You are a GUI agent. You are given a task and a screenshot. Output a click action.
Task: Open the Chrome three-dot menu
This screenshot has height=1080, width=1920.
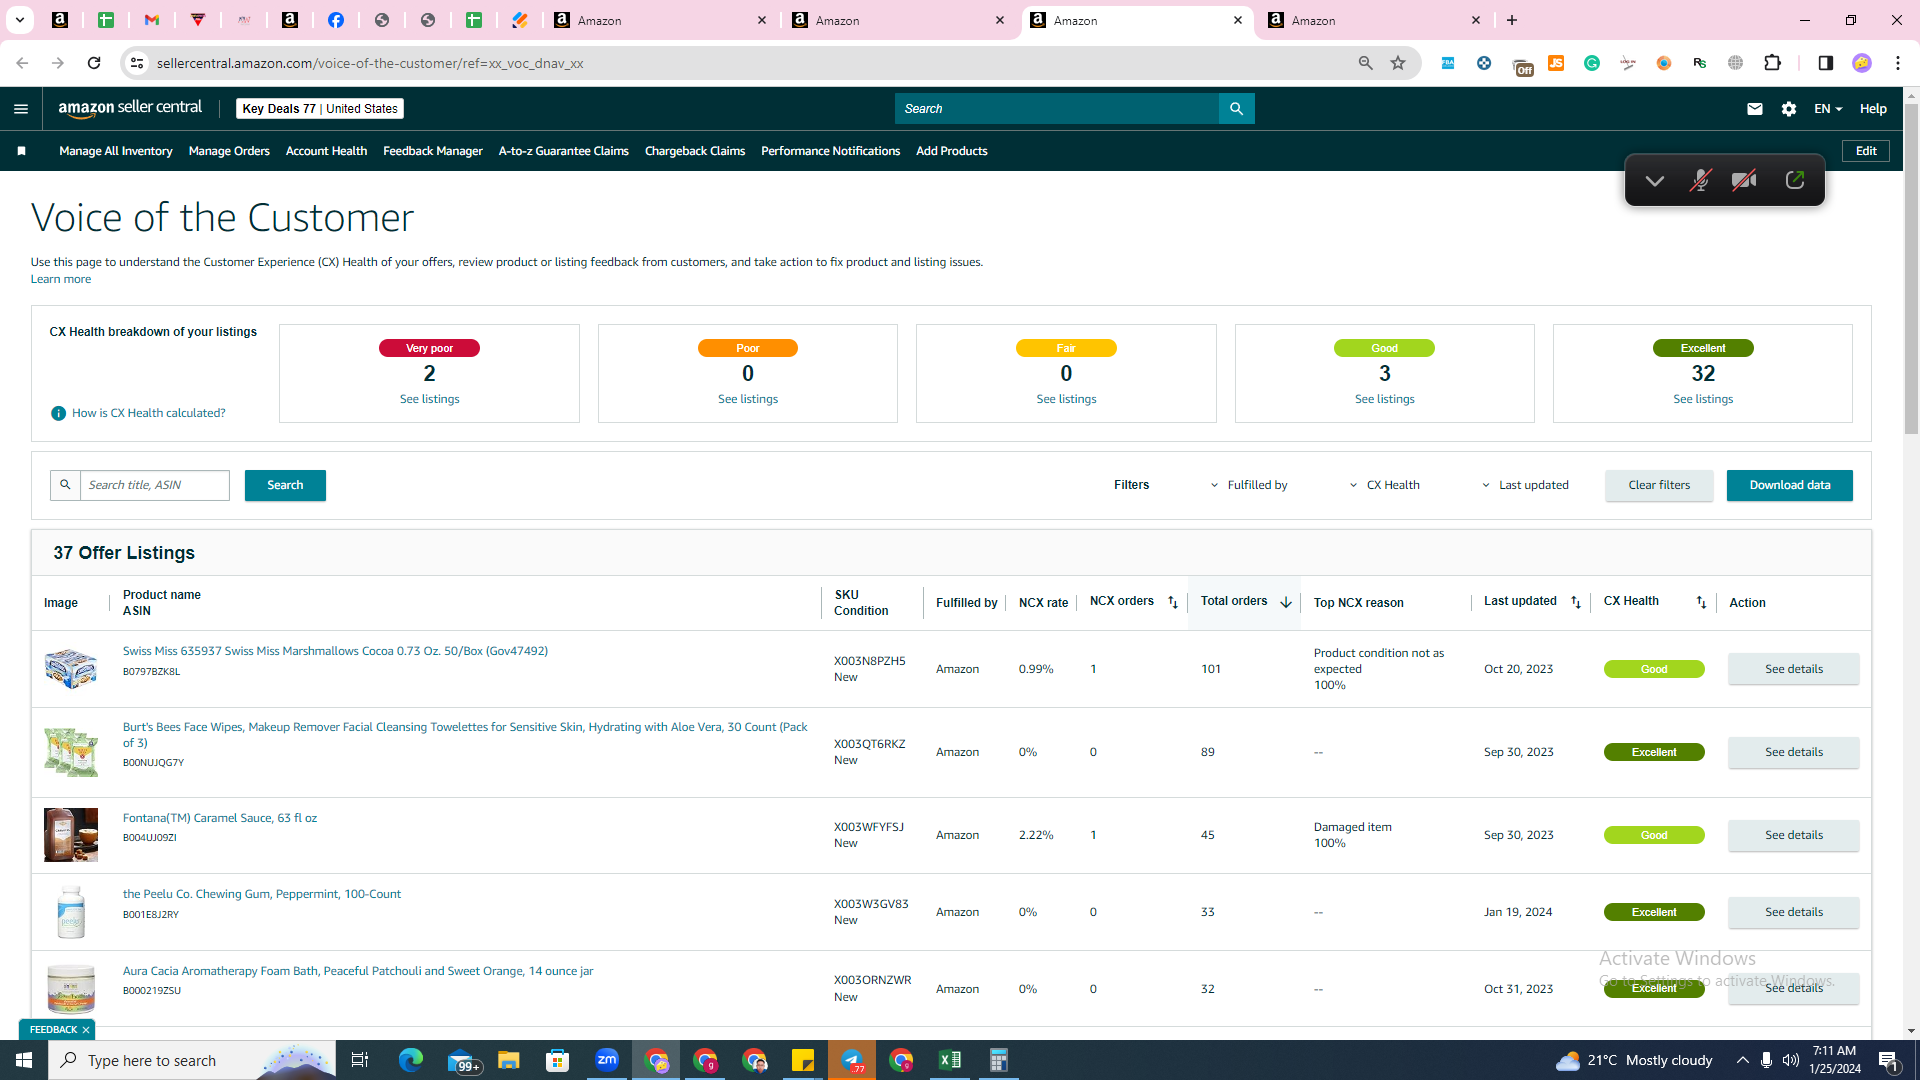(1898, 63)
